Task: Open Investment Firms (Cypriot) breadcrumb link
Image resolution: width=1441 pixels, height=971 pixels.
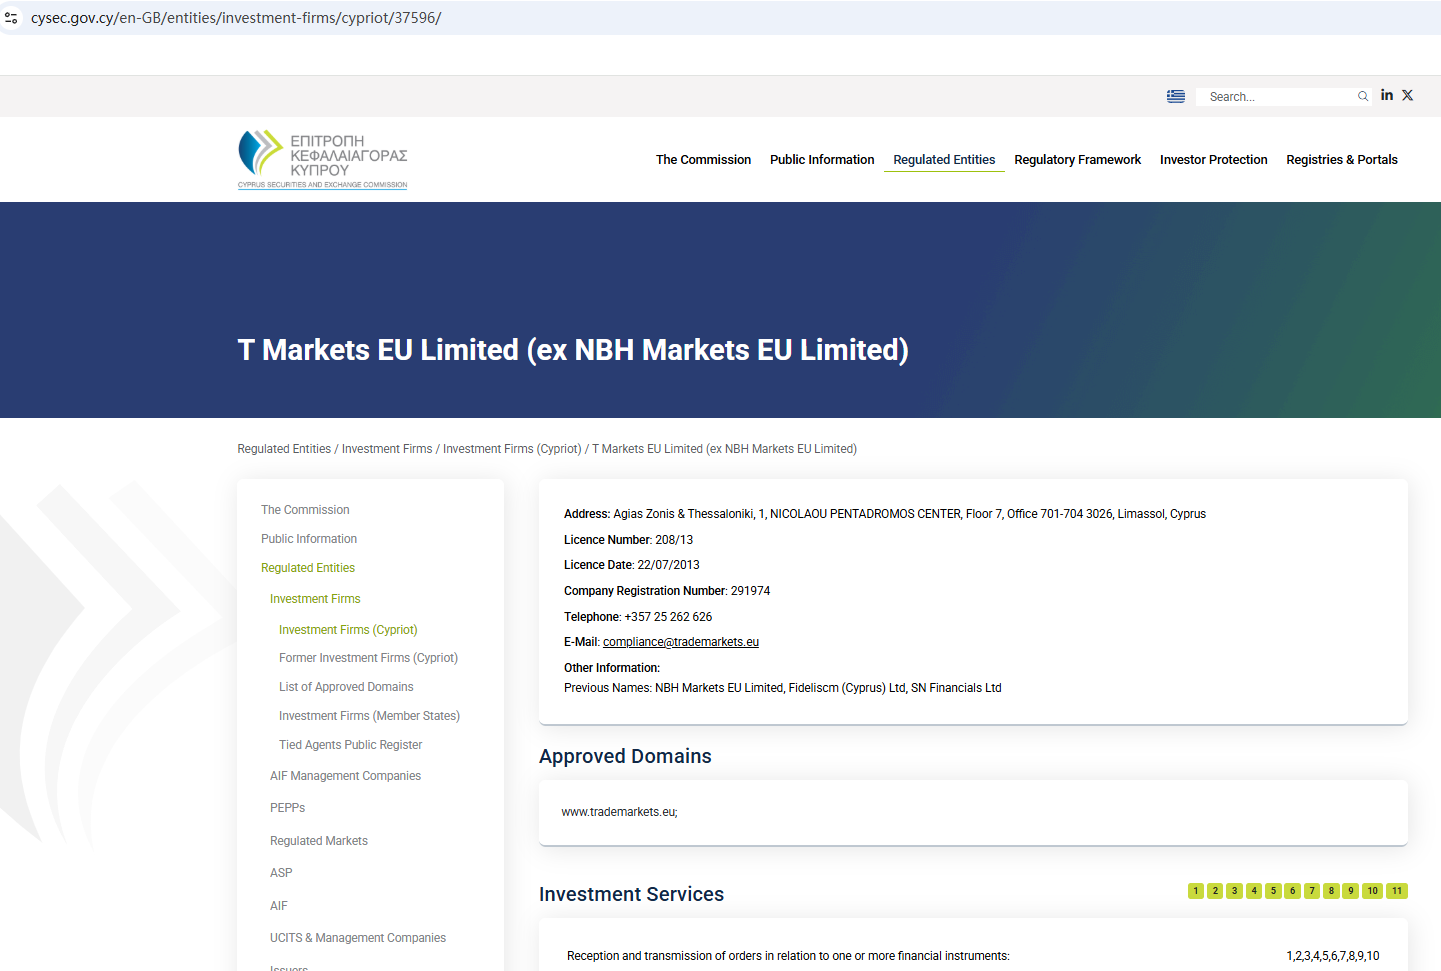Action: tap(511, 449)
